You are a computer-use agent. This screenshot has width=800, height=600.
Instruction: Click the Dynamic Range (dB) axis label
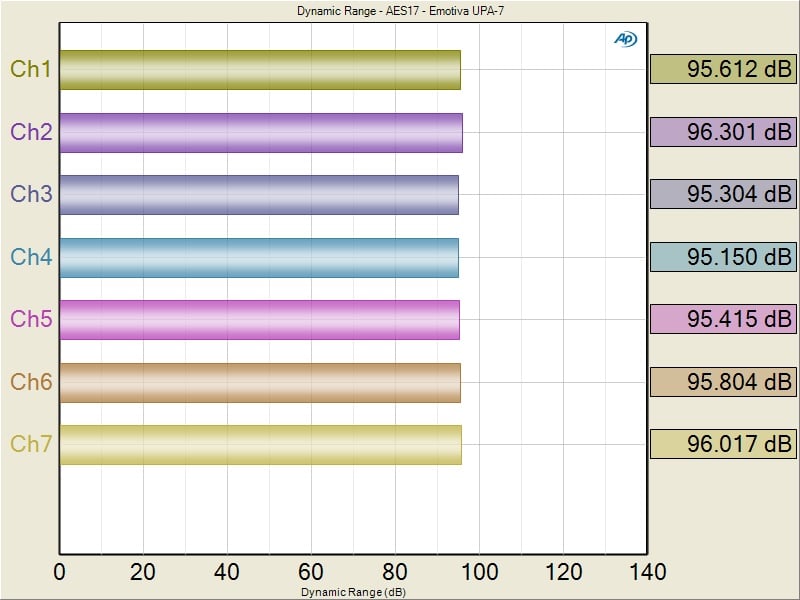coord(353,592)
